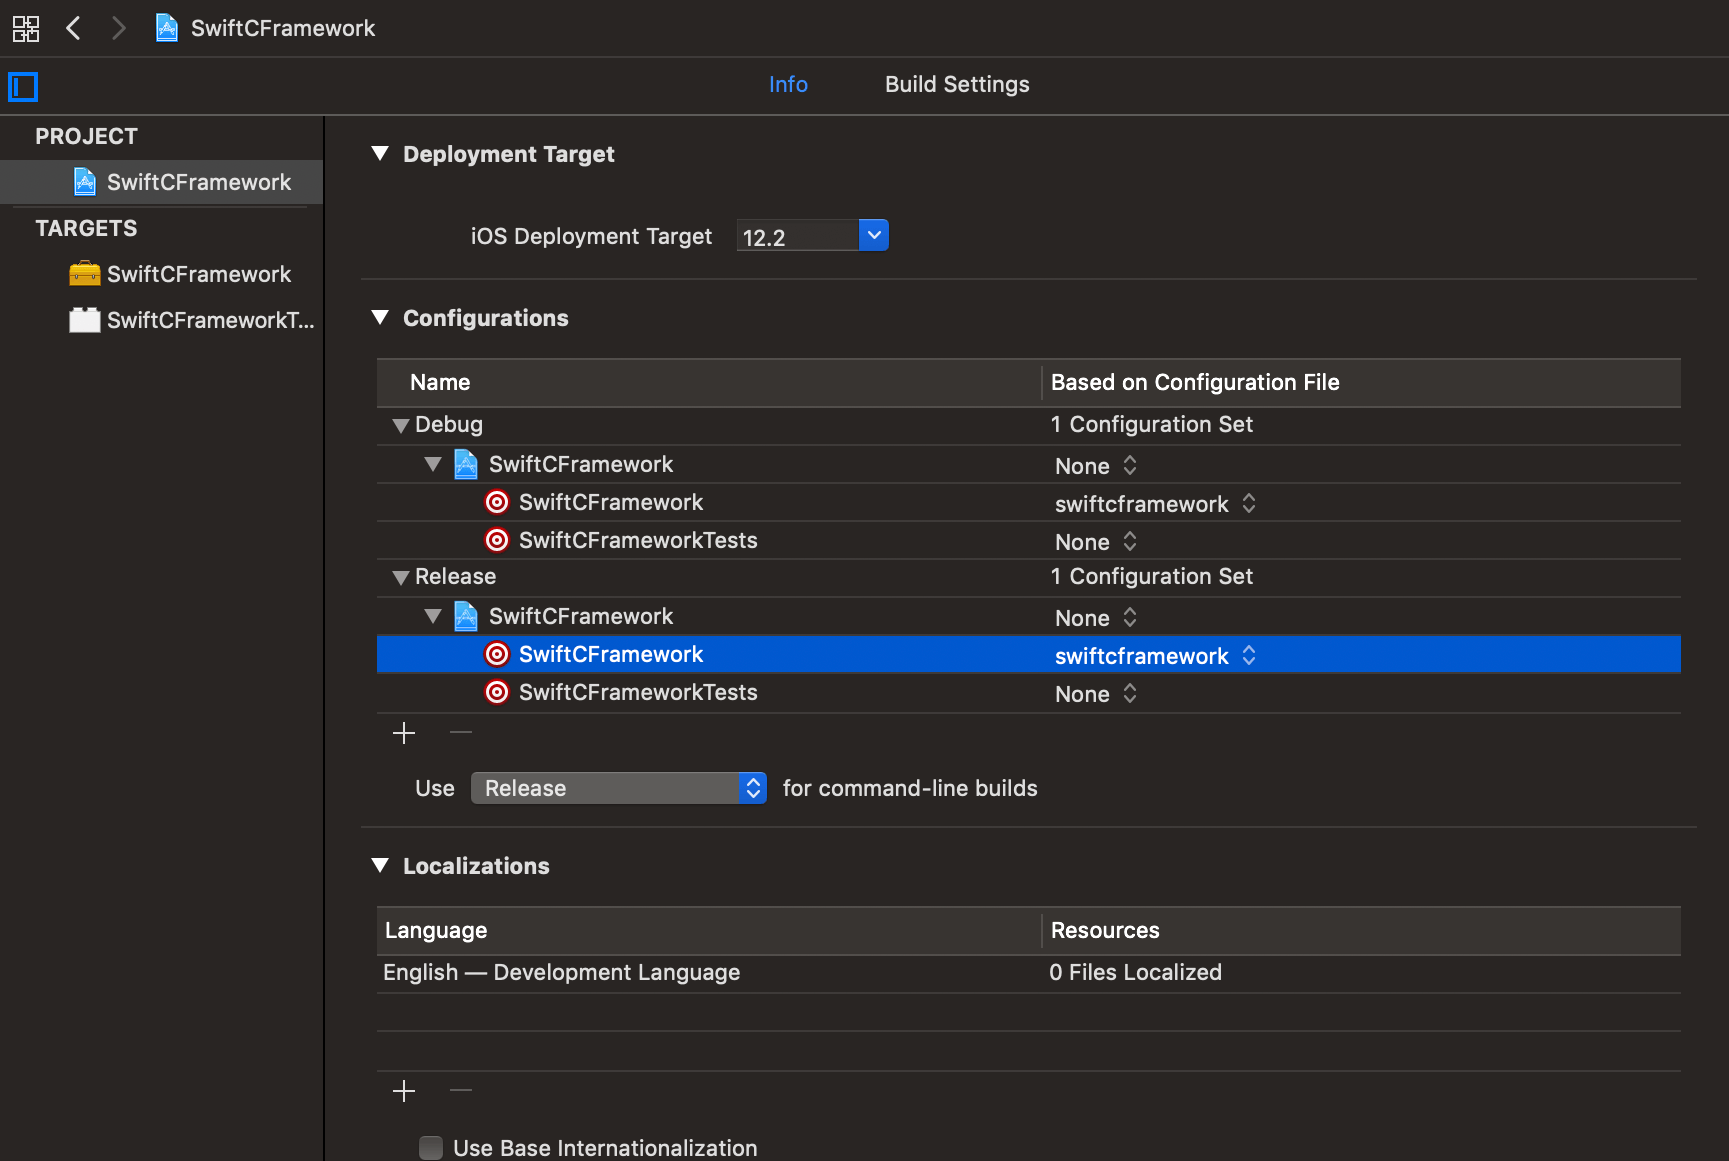Open the related items grid menu
The height and width of the screenshot is (1161, 1729).
tap(26, 28)
